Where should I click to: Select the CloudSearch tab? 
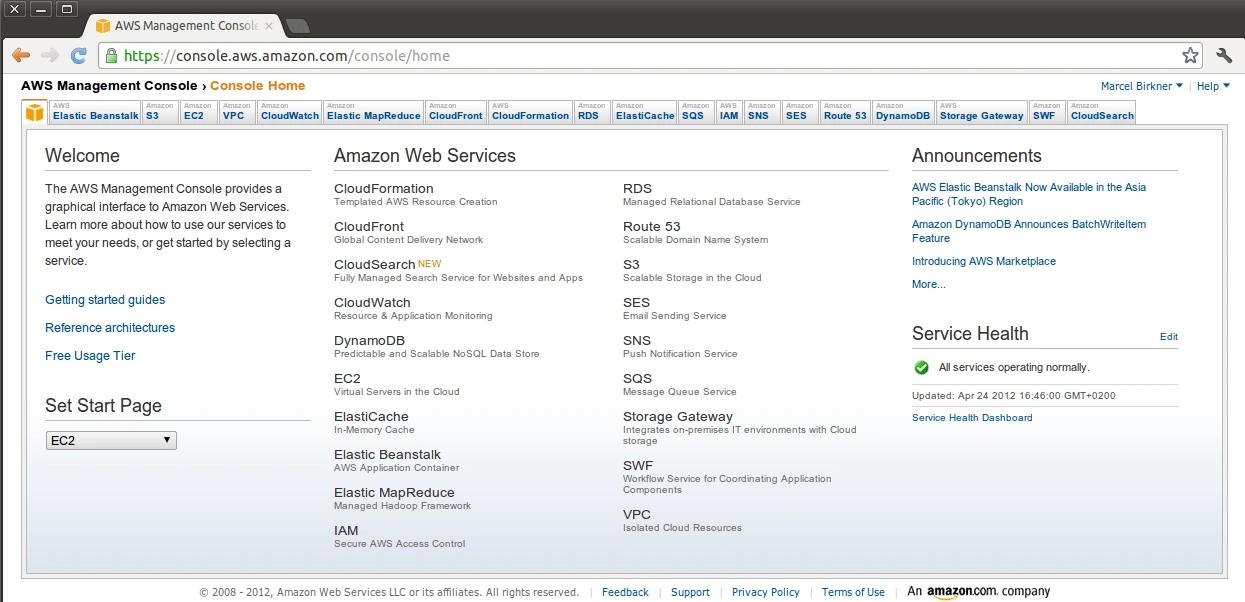pos(1102,112)
